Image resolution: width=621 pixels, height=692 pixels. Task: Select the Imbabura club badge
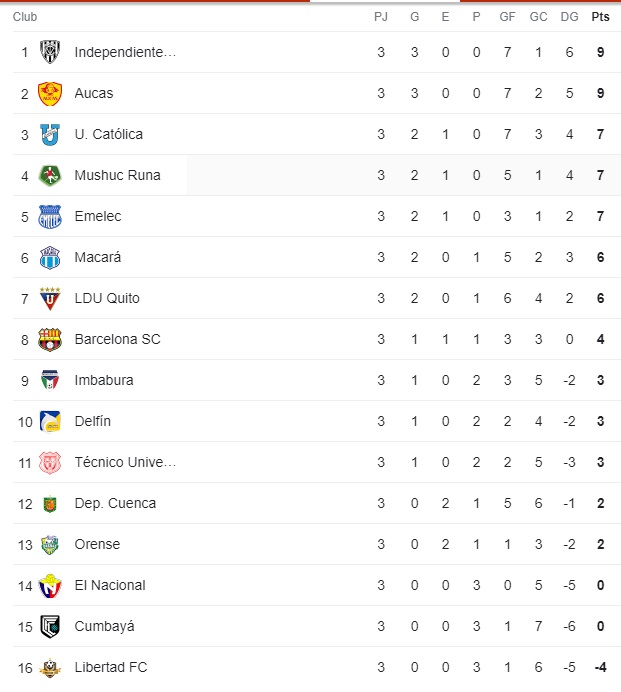coord(50,380)
